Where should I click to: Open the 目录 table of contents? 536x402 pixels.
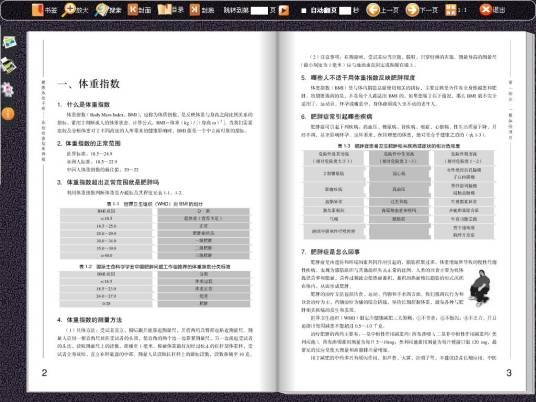171,10
